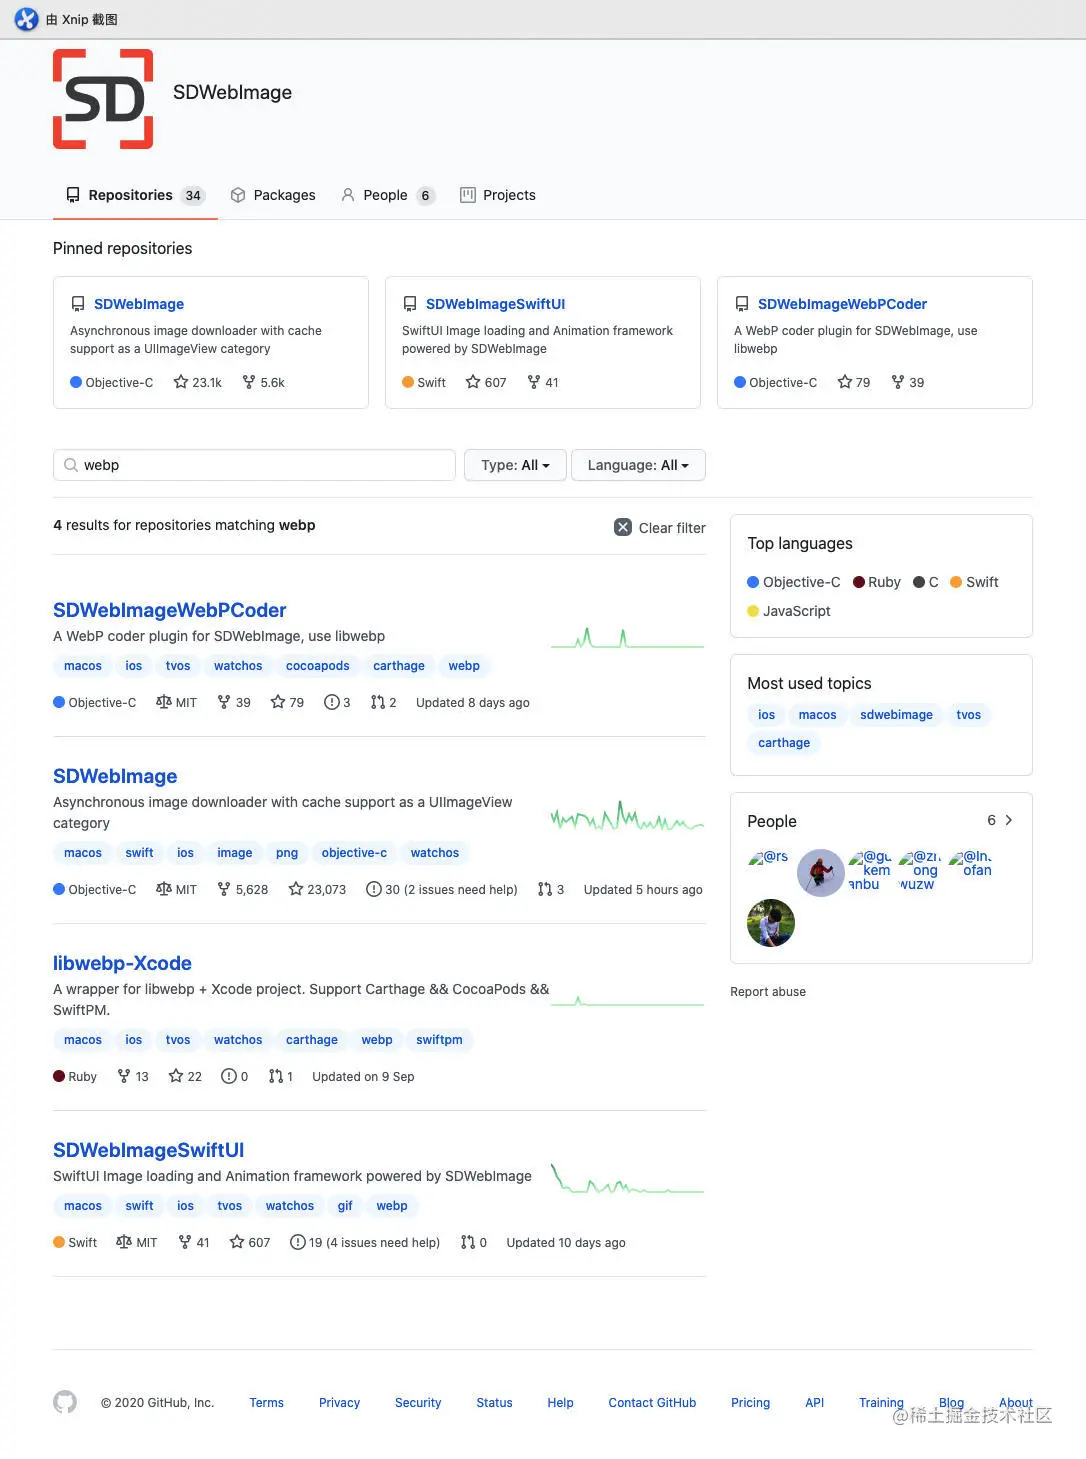Select cocoapods topic tag on SDWebImageWebPCoder
This screenshot has height=1459, width=1086.
coord(318,666)
